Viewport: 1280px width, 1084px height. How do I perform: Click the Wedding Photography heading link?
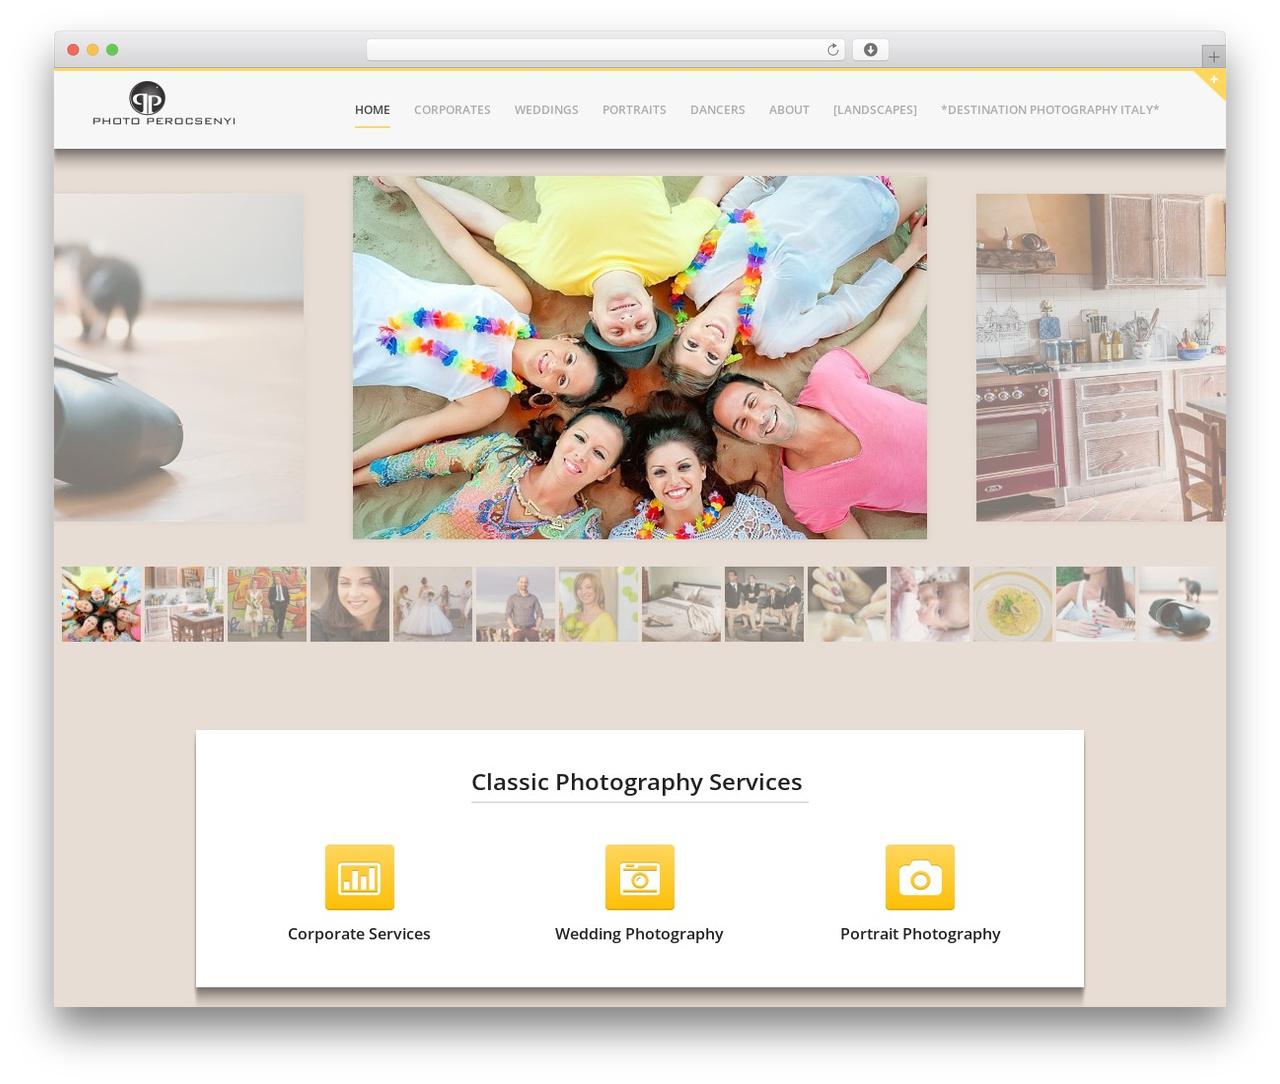click(639, 934)
